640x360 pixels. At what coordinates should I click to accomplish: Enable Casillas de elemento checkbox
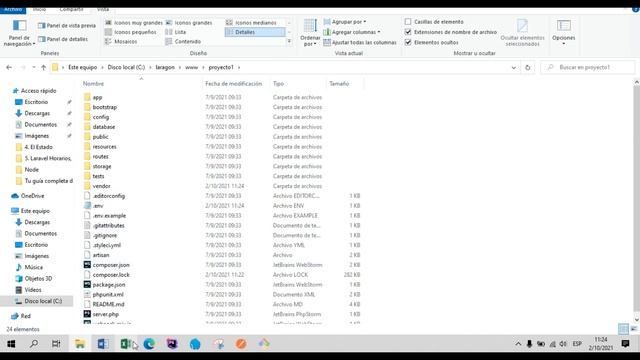pyautogui.click(x=408, y=22)
